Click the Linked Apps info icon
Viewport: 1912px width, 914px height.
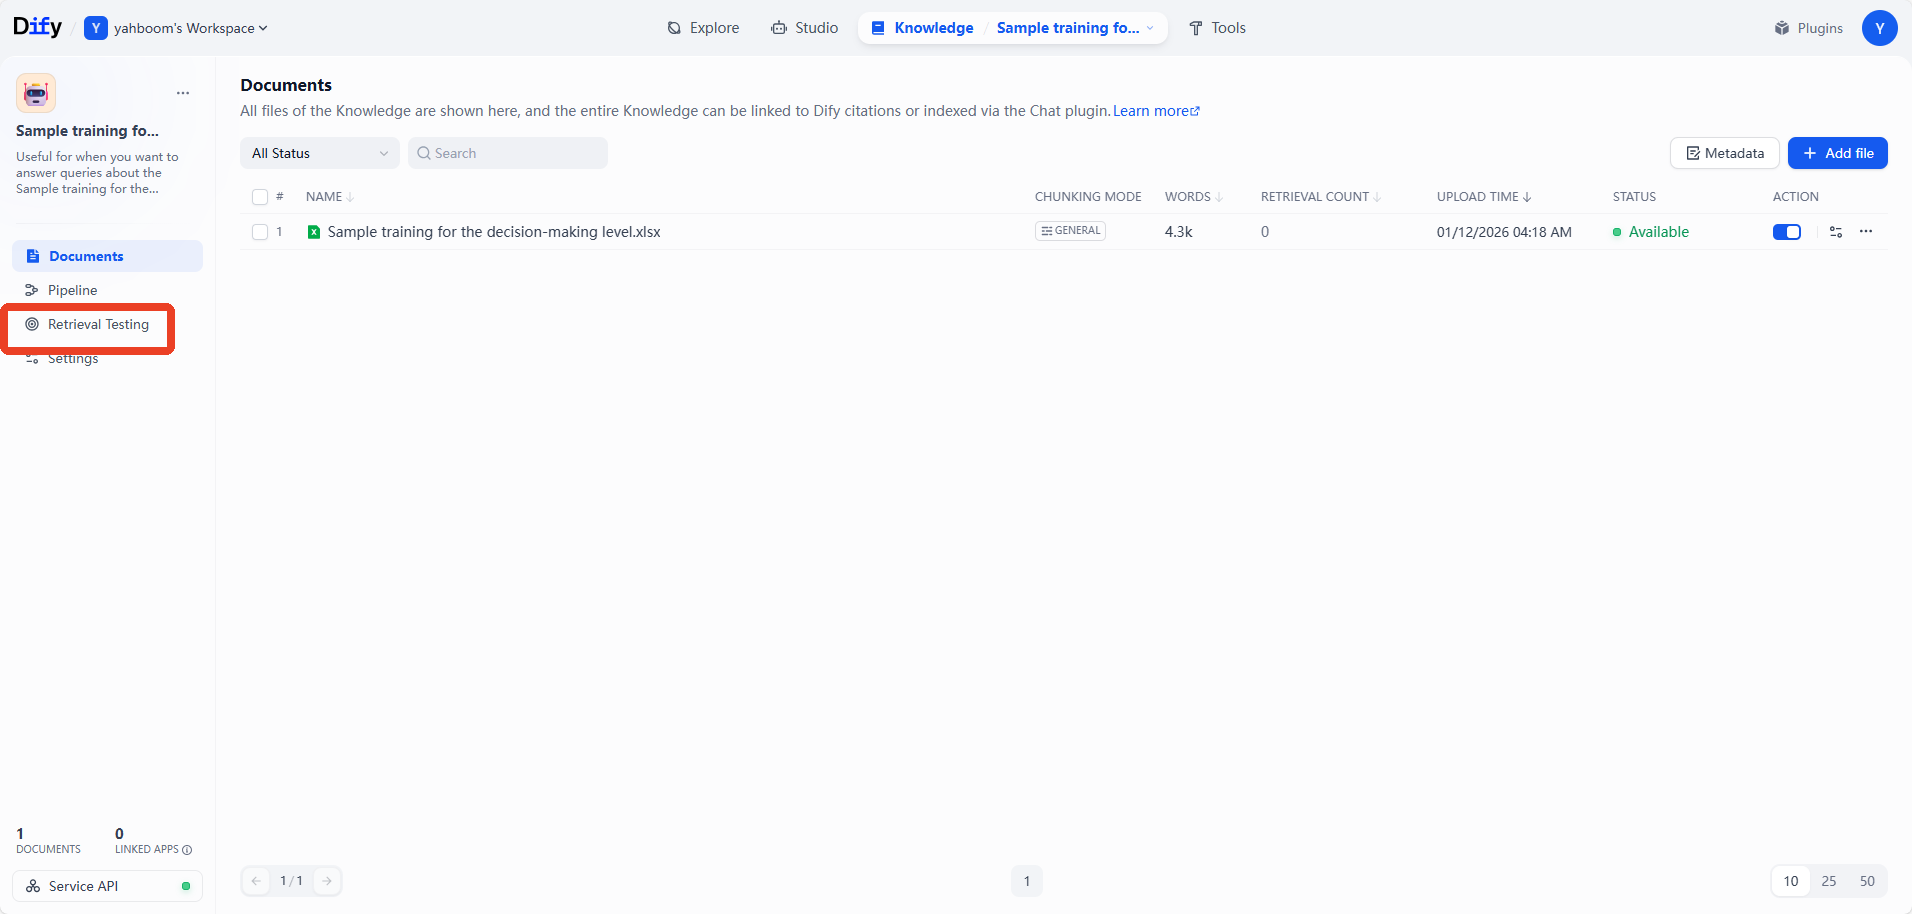(187, 850)
